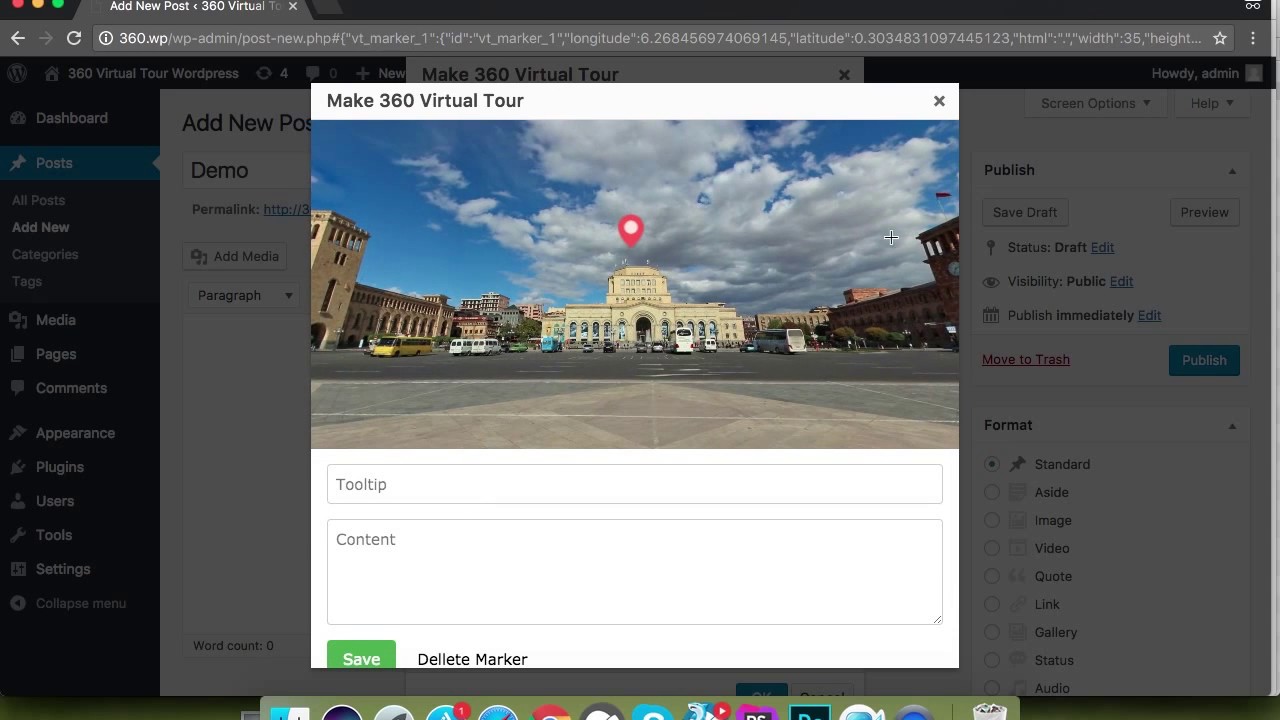Viewport: 1280px width, 720px height.
Task: Open the updates indicator showing 4
Action: pyautogui.click(x=272, y=73)
